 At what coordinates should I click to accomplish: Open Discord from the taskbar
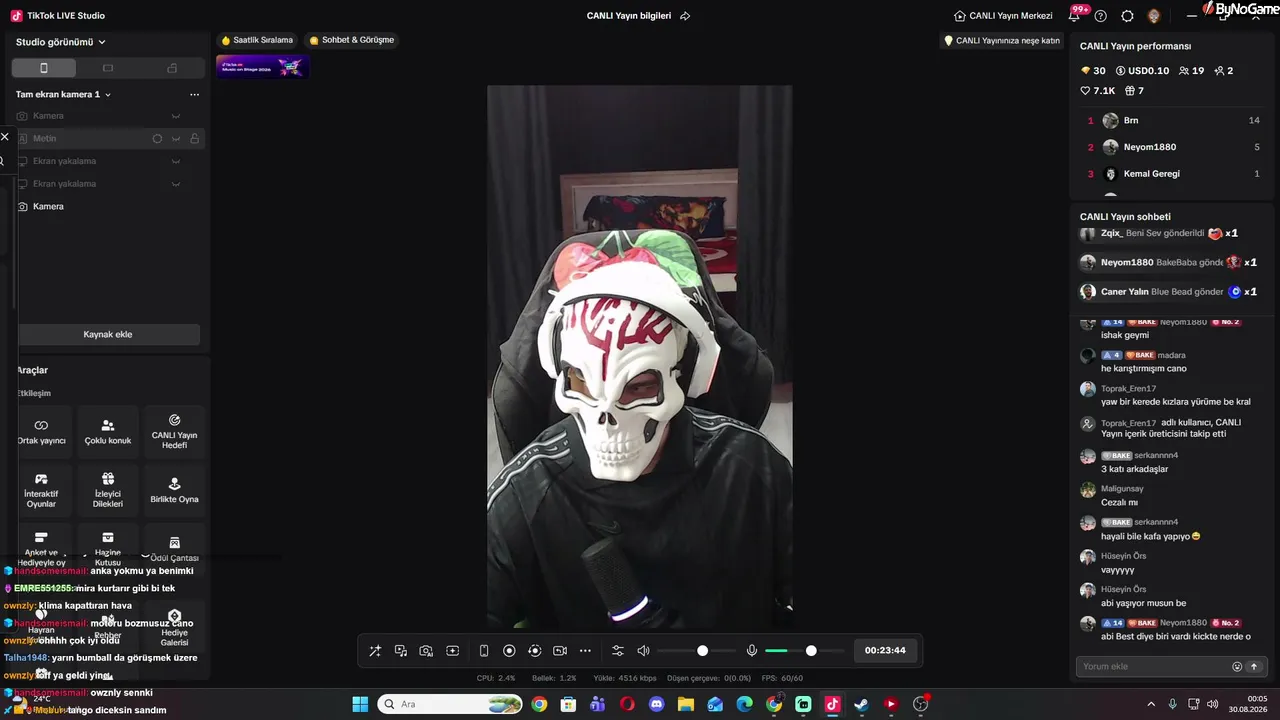point(656,704)
